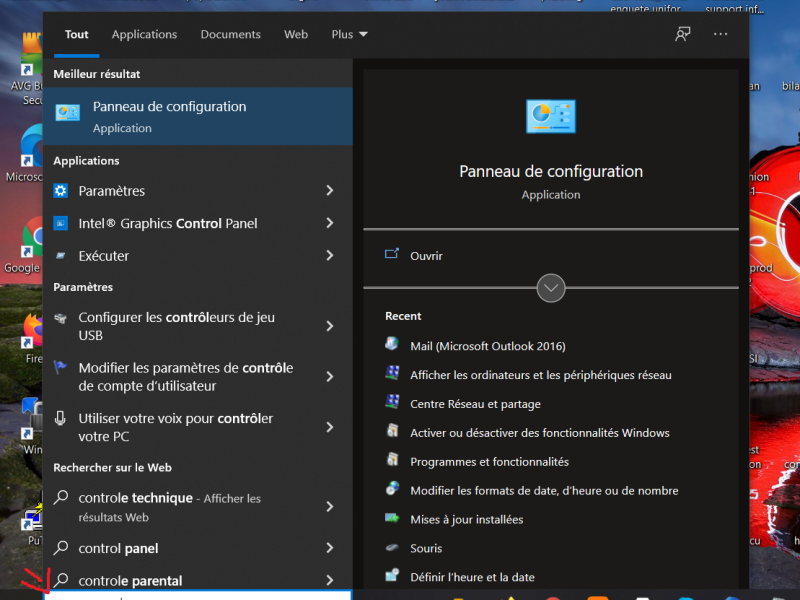The height and width of the screenshot is (600, 800).
Task: Expand the Configurer les contrôleurs de jeu arrow
Action: click(x=330, y=326)
